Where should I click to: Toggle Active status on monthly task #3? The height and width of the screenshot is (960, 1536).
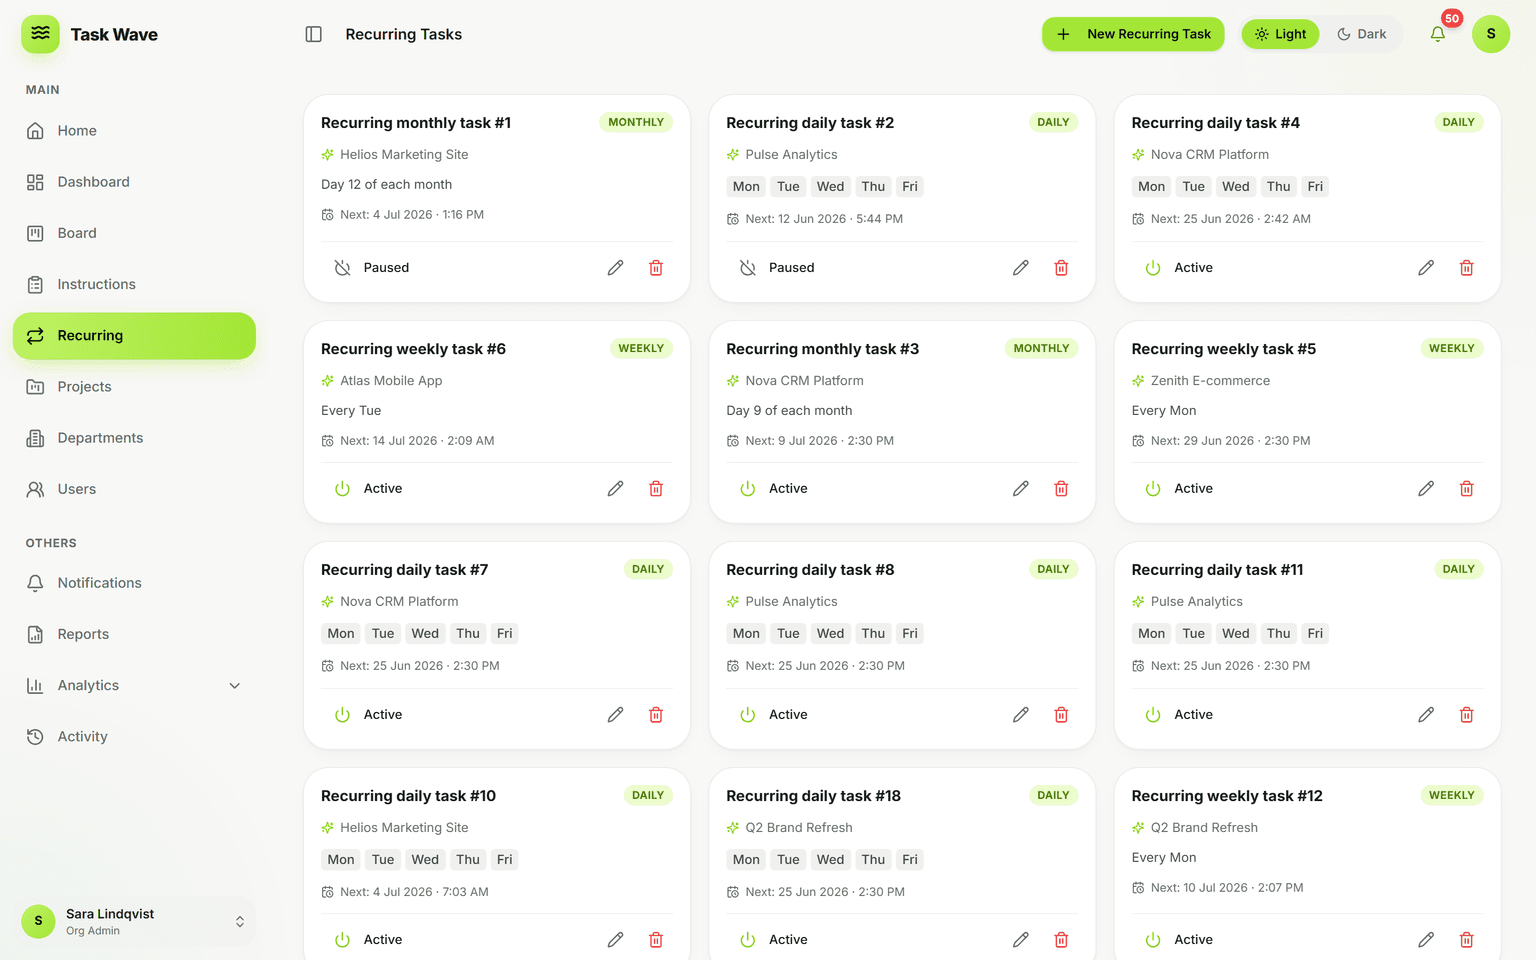773,488
